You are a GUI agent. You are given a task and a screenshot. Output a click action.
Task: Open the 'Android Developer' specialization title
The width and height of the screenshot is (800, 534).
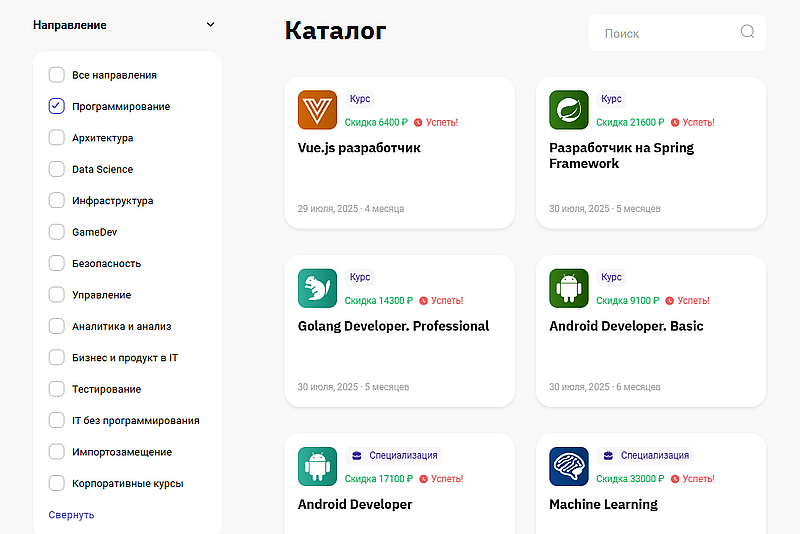(x=355, y=504)
